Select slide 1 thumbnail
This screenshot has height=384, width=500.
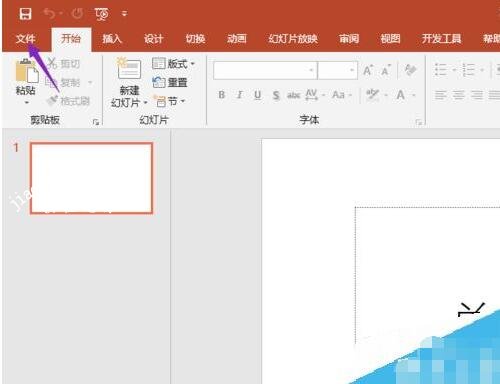point(91,178)
